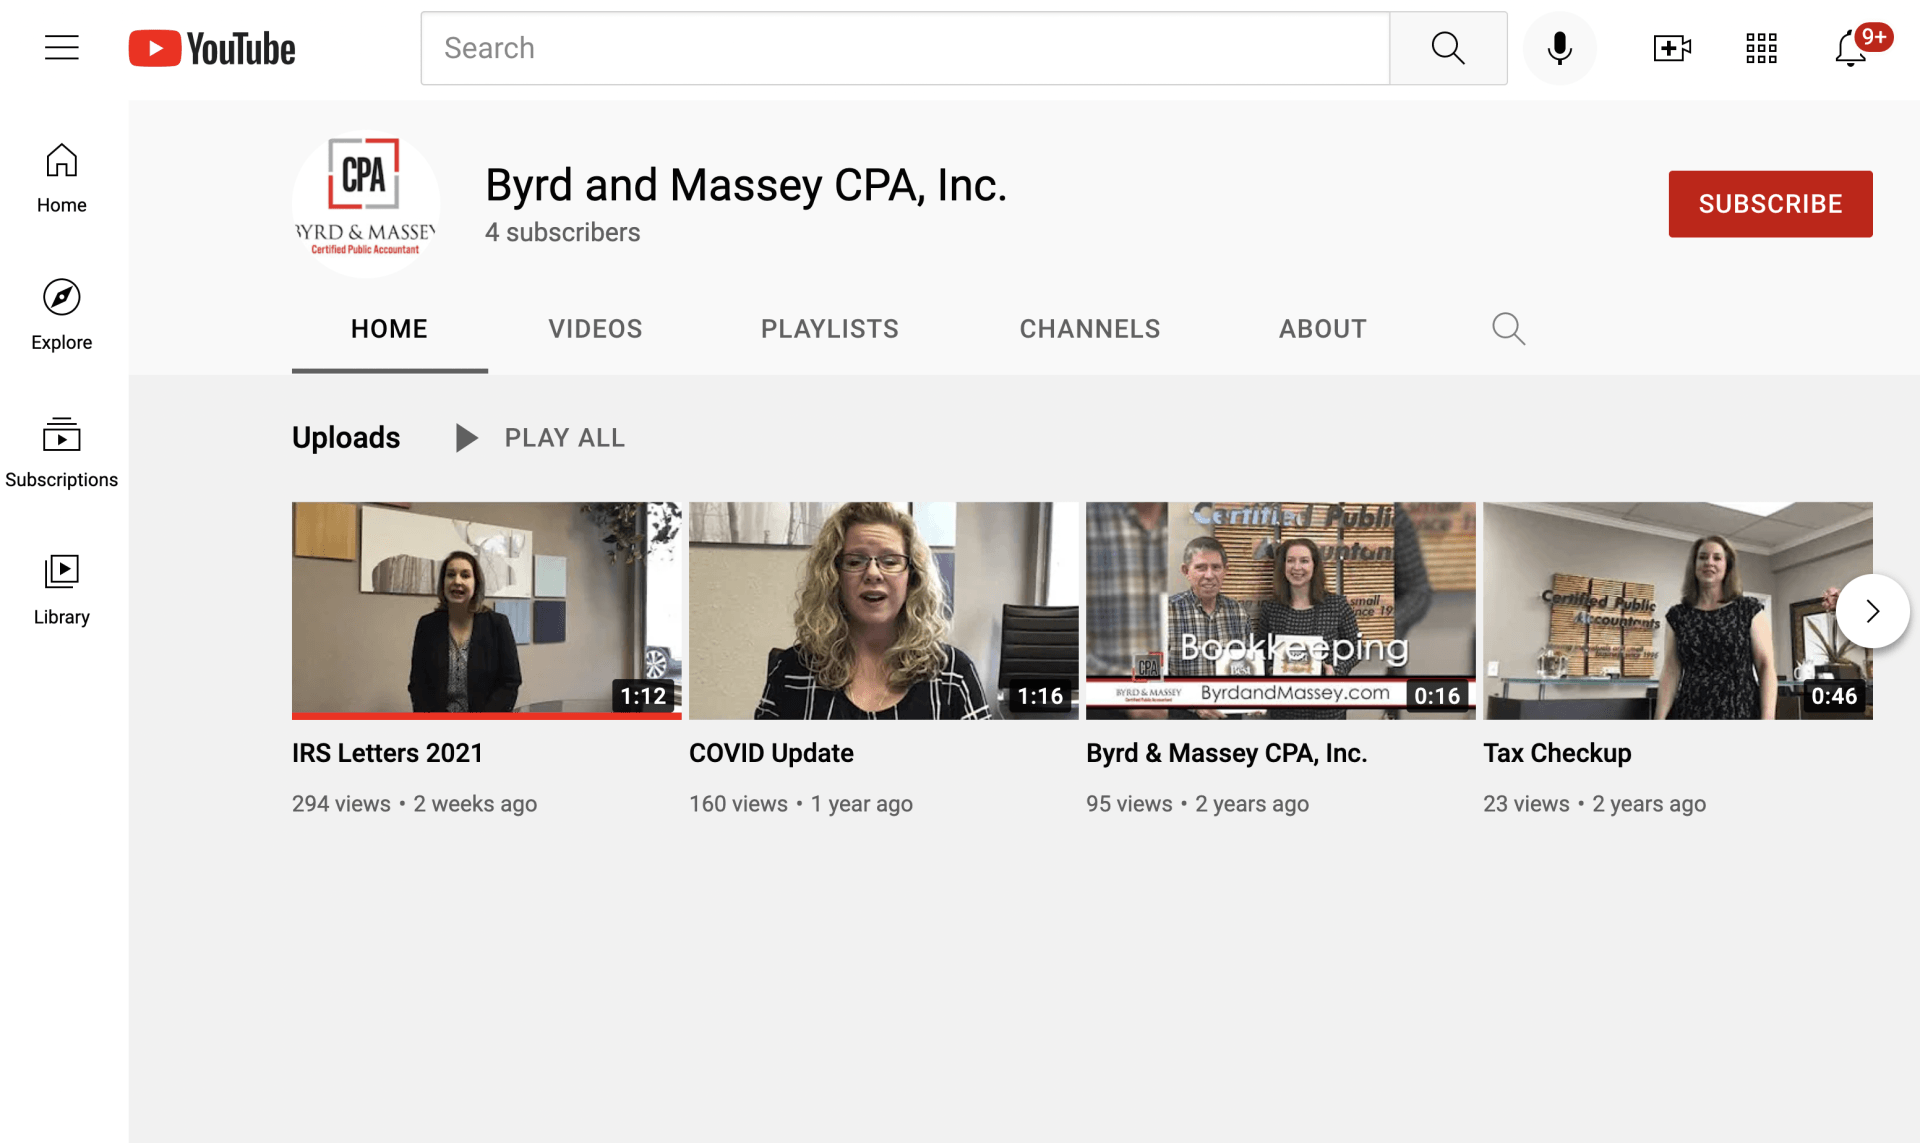Switch to the Playlists tab

point(830,329)
